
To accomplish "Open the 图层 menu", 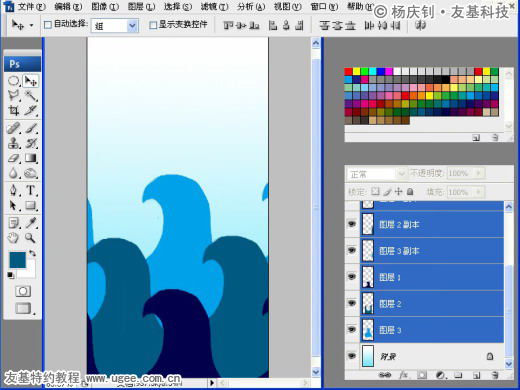I will [141, 6].
